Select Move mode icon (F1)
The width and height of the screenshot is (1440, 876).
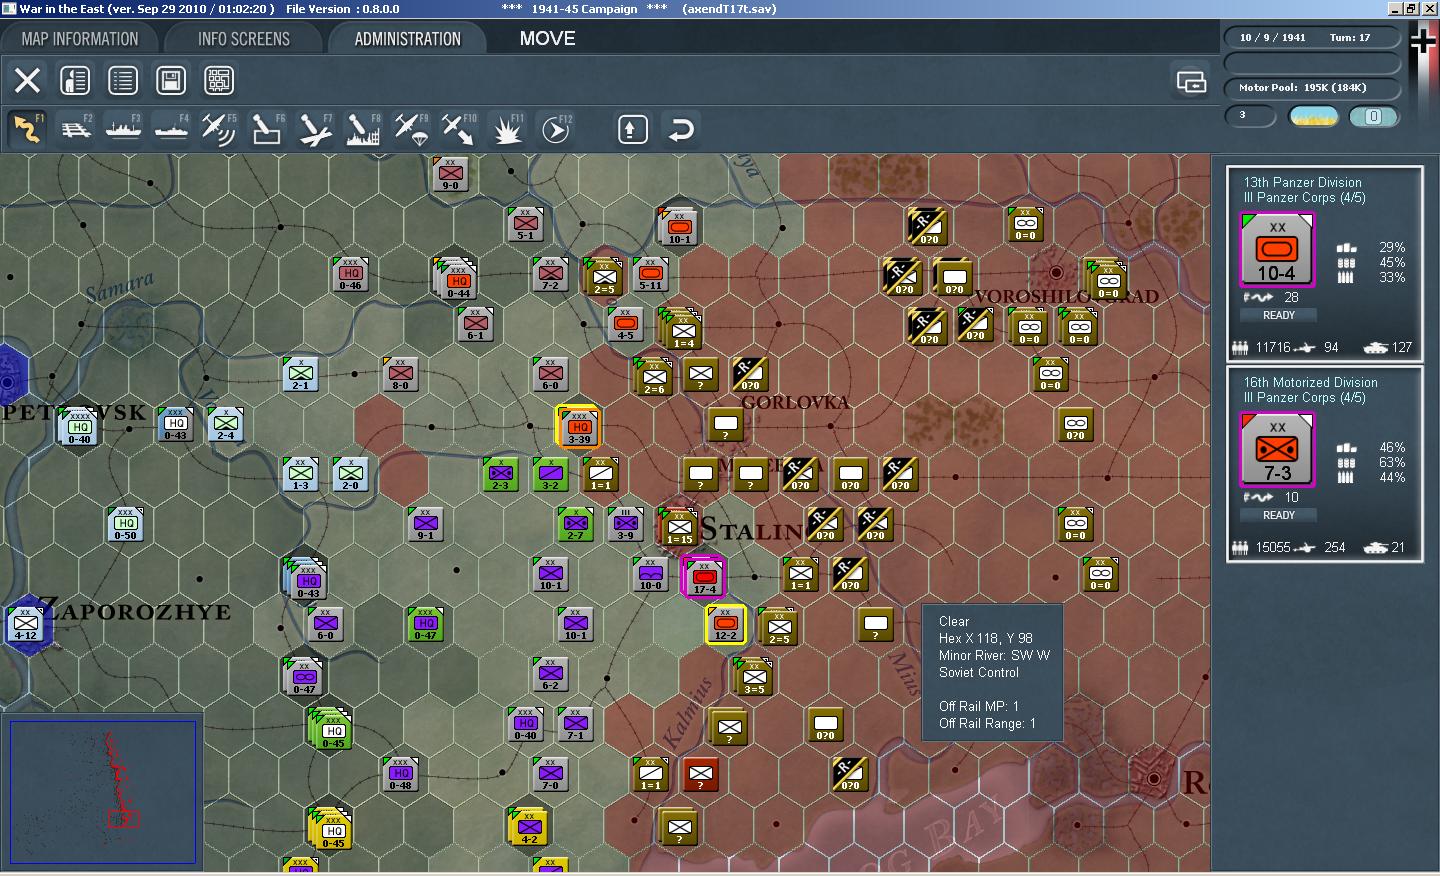27,129
